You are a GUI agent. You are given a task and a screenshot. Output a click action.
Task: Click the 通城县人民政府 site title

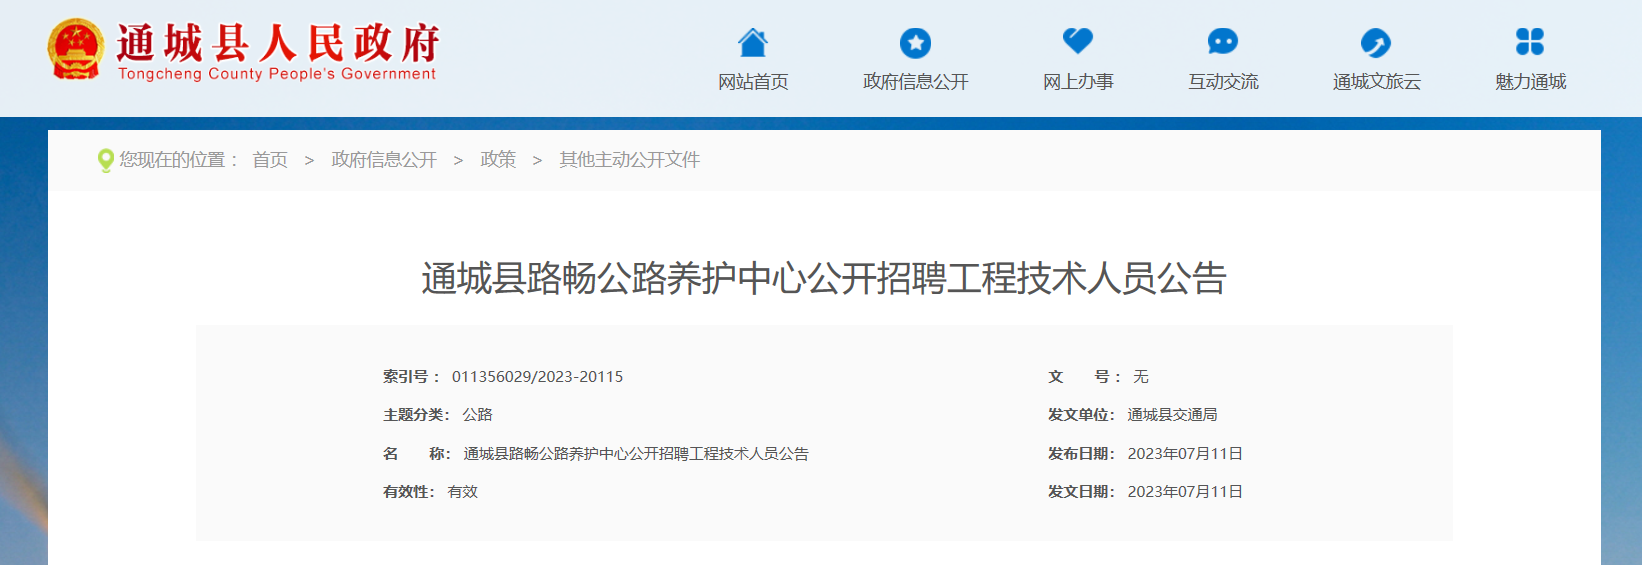click(277, 43)
